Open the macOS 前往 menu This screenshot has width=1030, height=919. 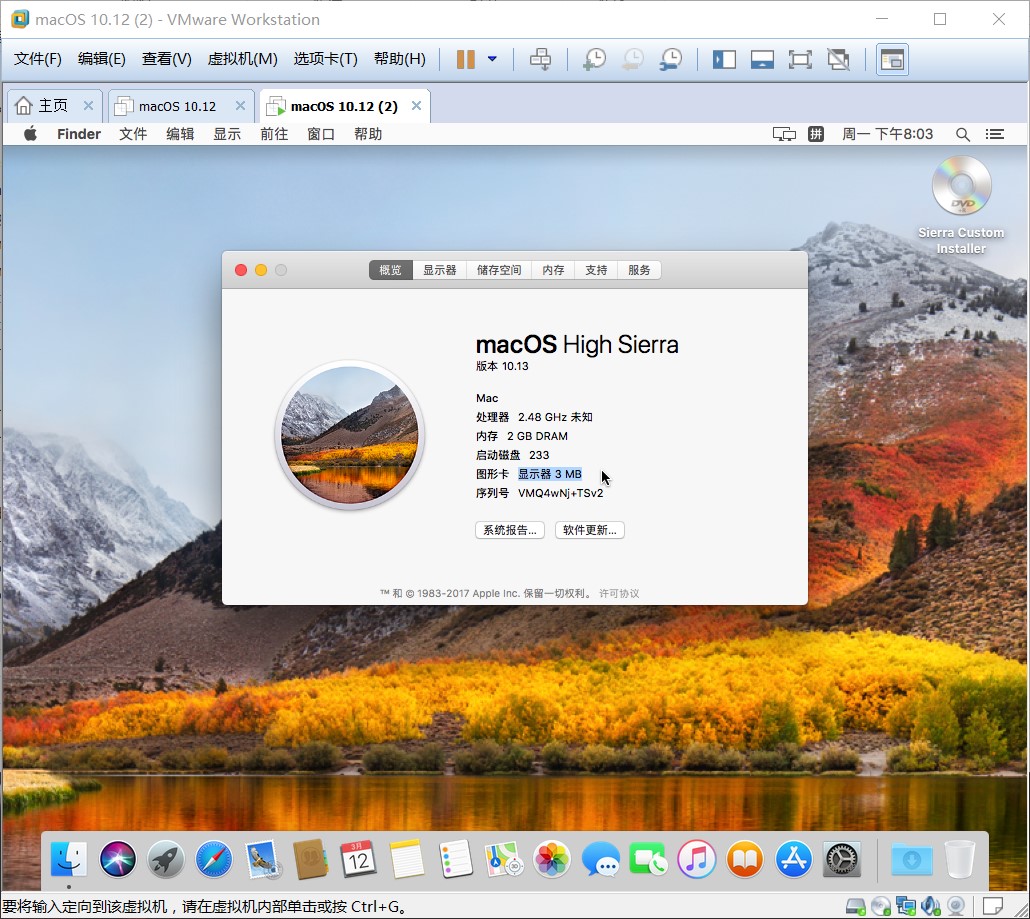pos(274,134)
